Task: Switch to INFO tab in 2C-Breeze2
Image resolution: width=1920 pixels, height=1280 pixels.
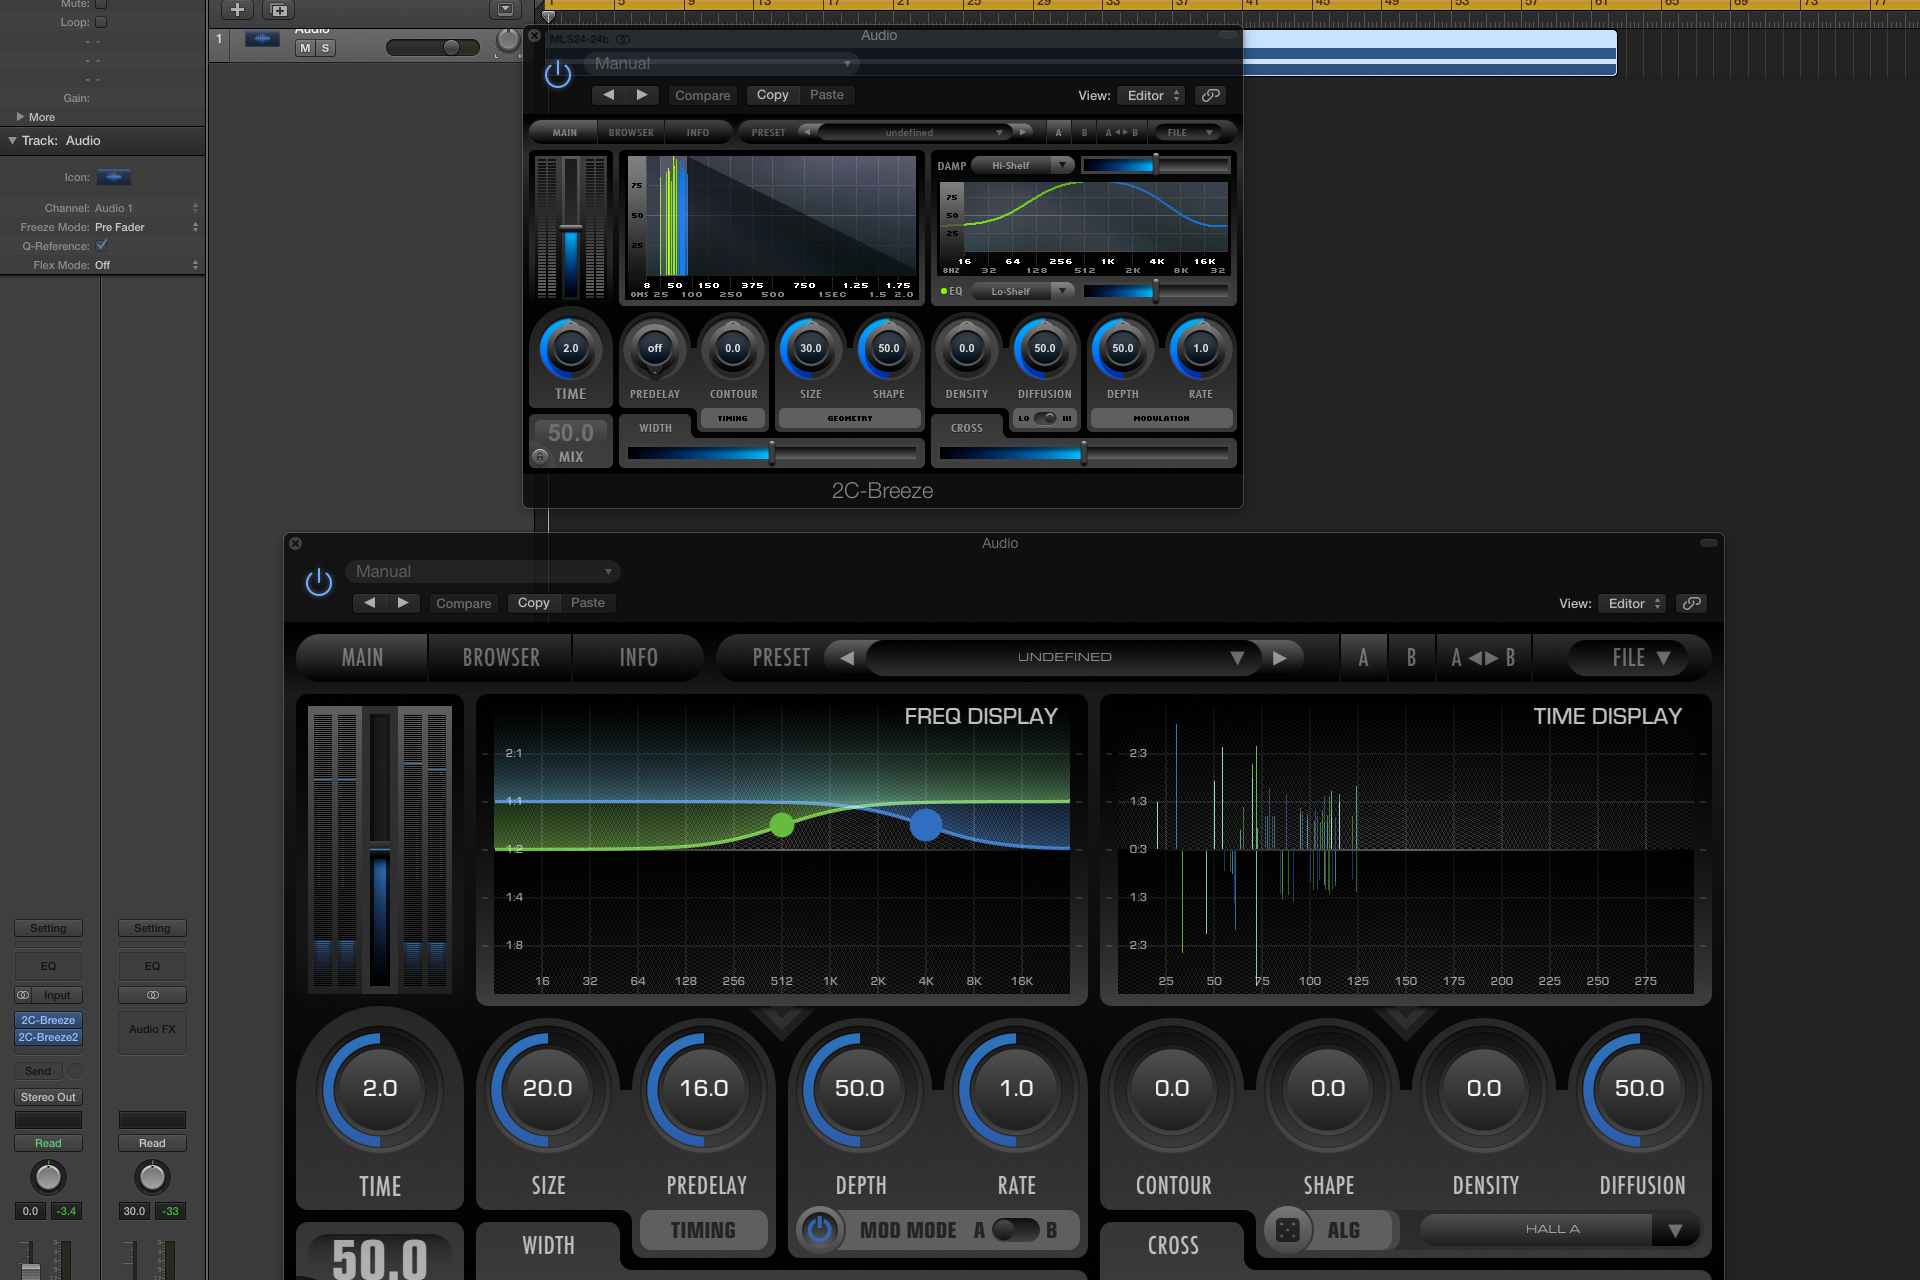Action: [638, 658]
